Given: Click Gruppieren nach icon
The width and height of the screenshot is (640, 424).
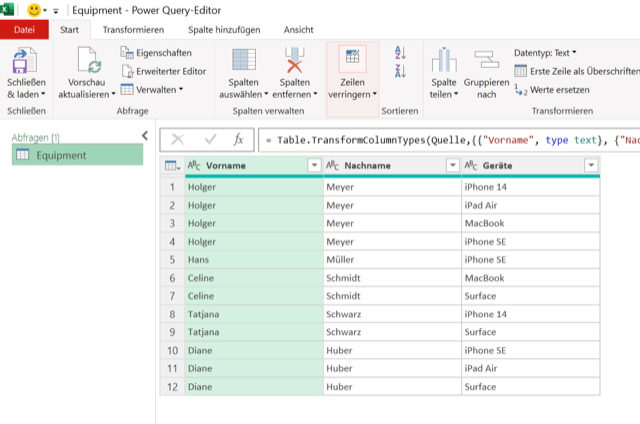Looking at the screenshot, I should pyautogui.click(x=487, y=60).
